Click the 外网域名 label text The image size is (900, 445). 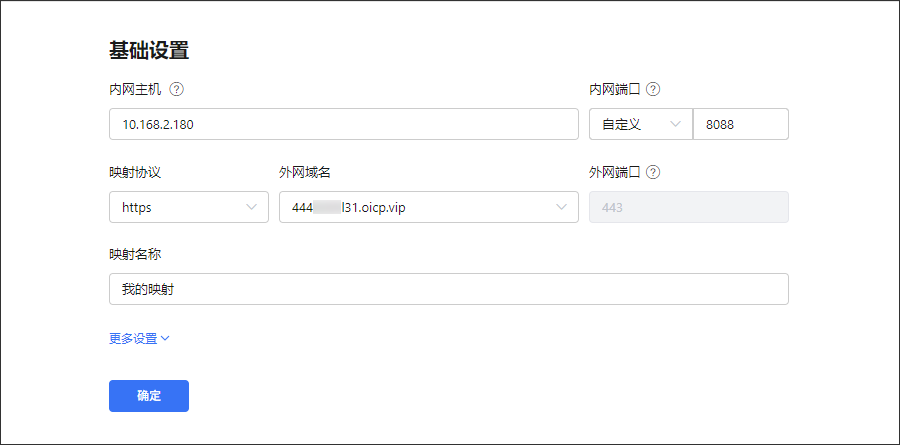click(305, 172)
